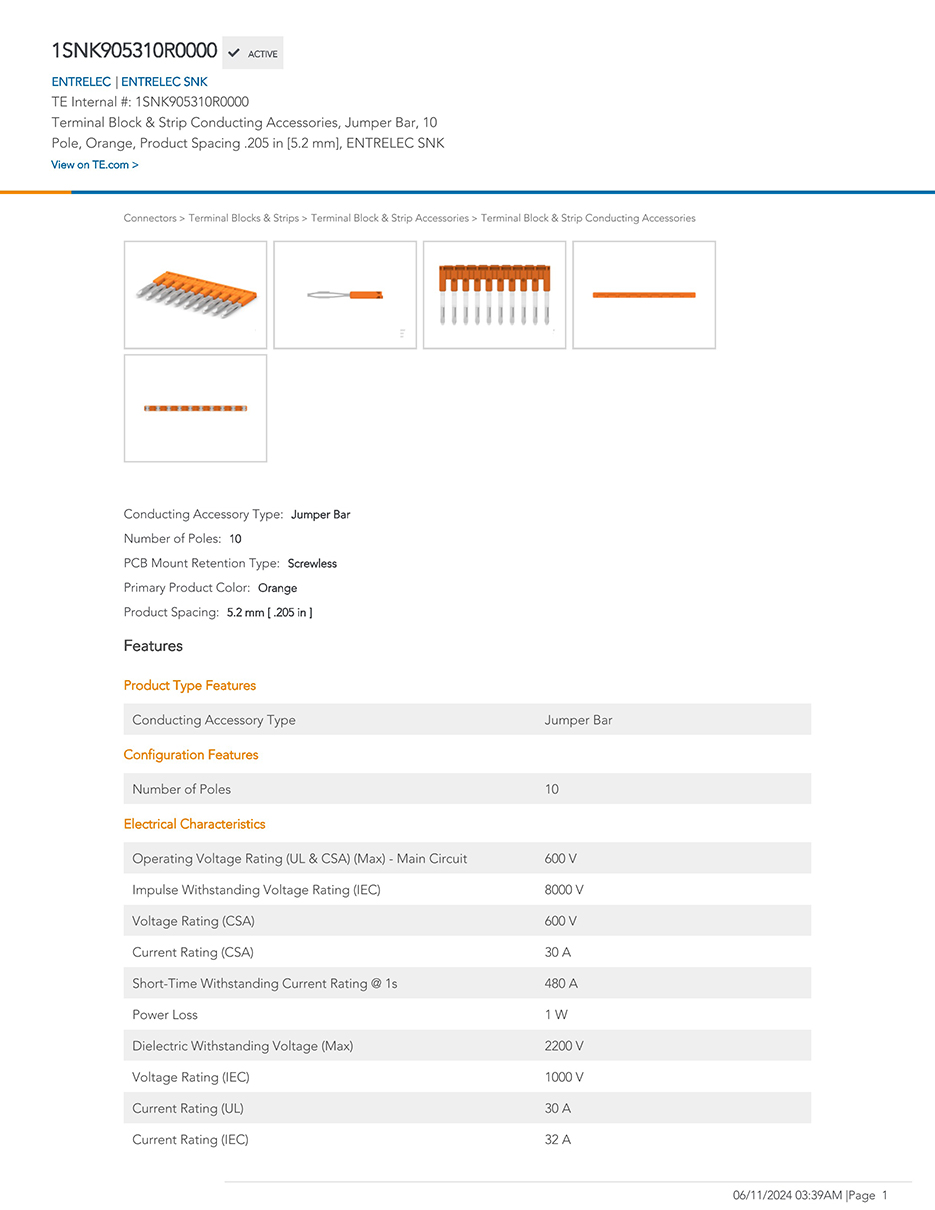Click the 1SNK905310R0000 part number title
Viewport: 935px width, 1210px height.
click(134, 51)
